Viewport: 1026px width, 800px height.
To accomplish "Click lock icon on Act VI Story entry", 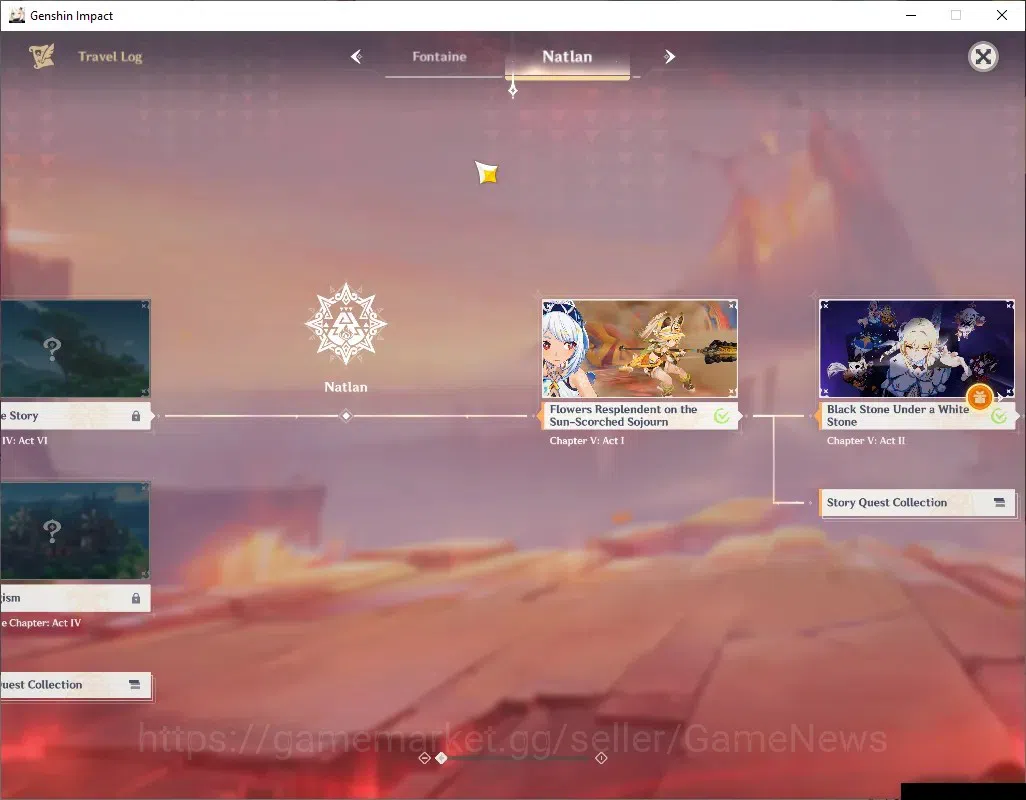I will point(136,416).
